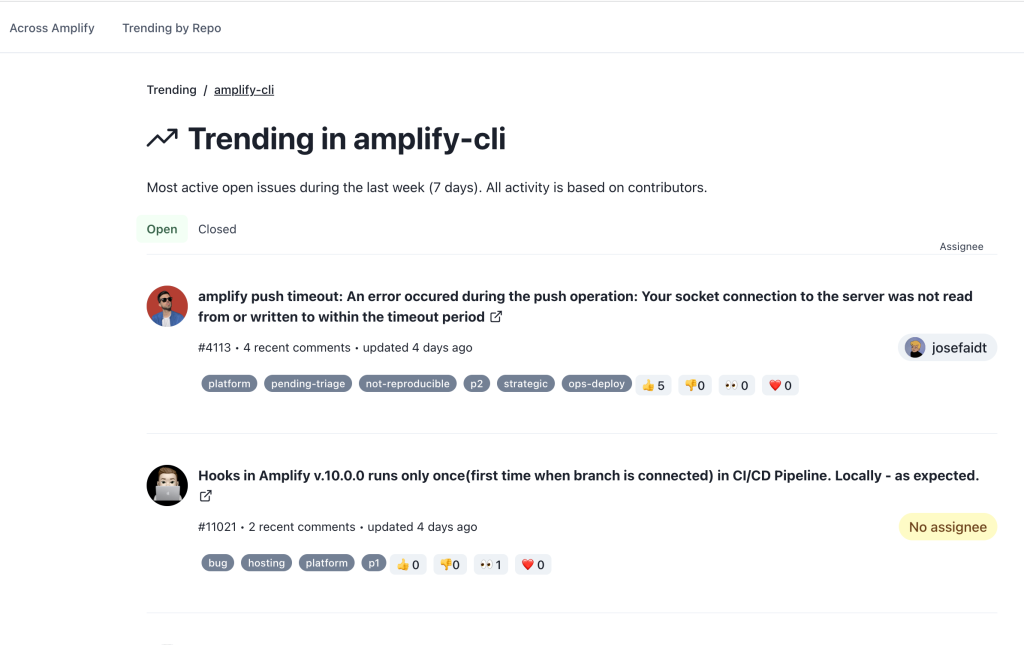This screenshot has width=1024, height=645.
Task: Toggle the No assignee badge on issue #11021
Action: [x=947, y=526]
